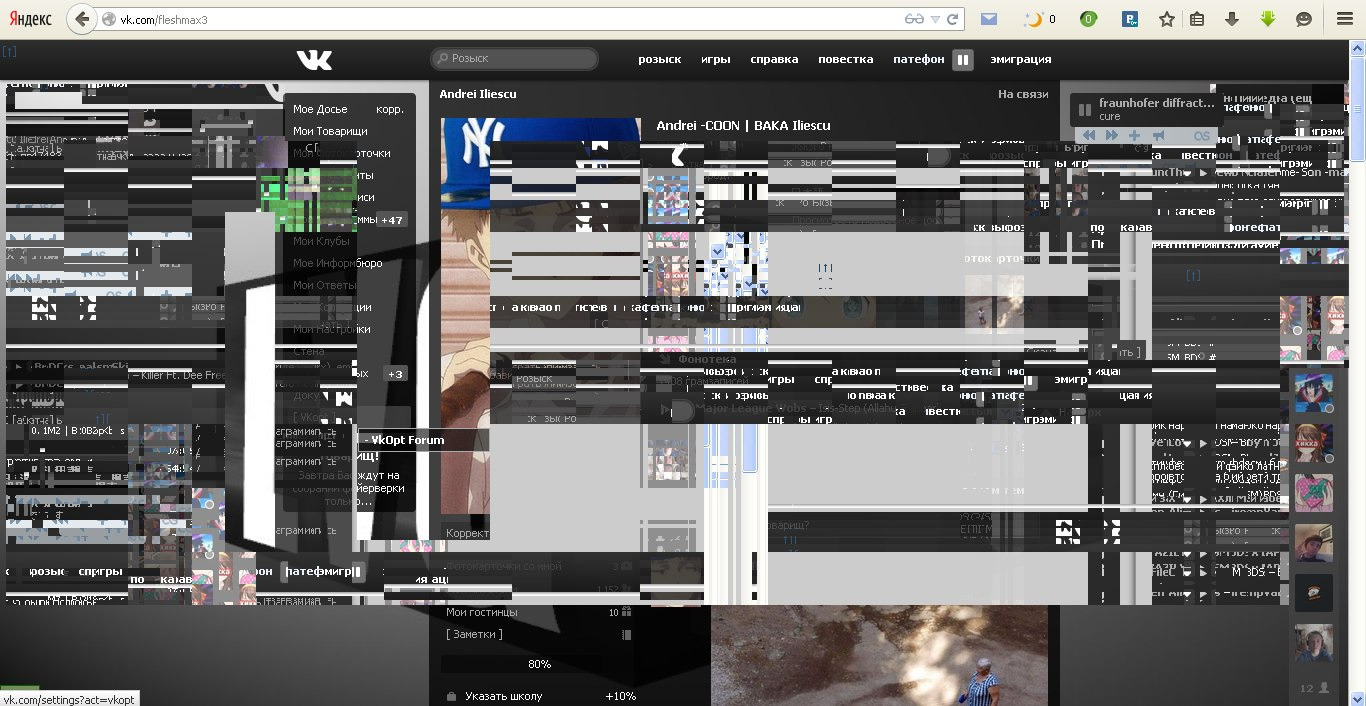1366x706 pixels.
Task: Click the moon weather extension icon
Action: click(x=1035, y=19)
